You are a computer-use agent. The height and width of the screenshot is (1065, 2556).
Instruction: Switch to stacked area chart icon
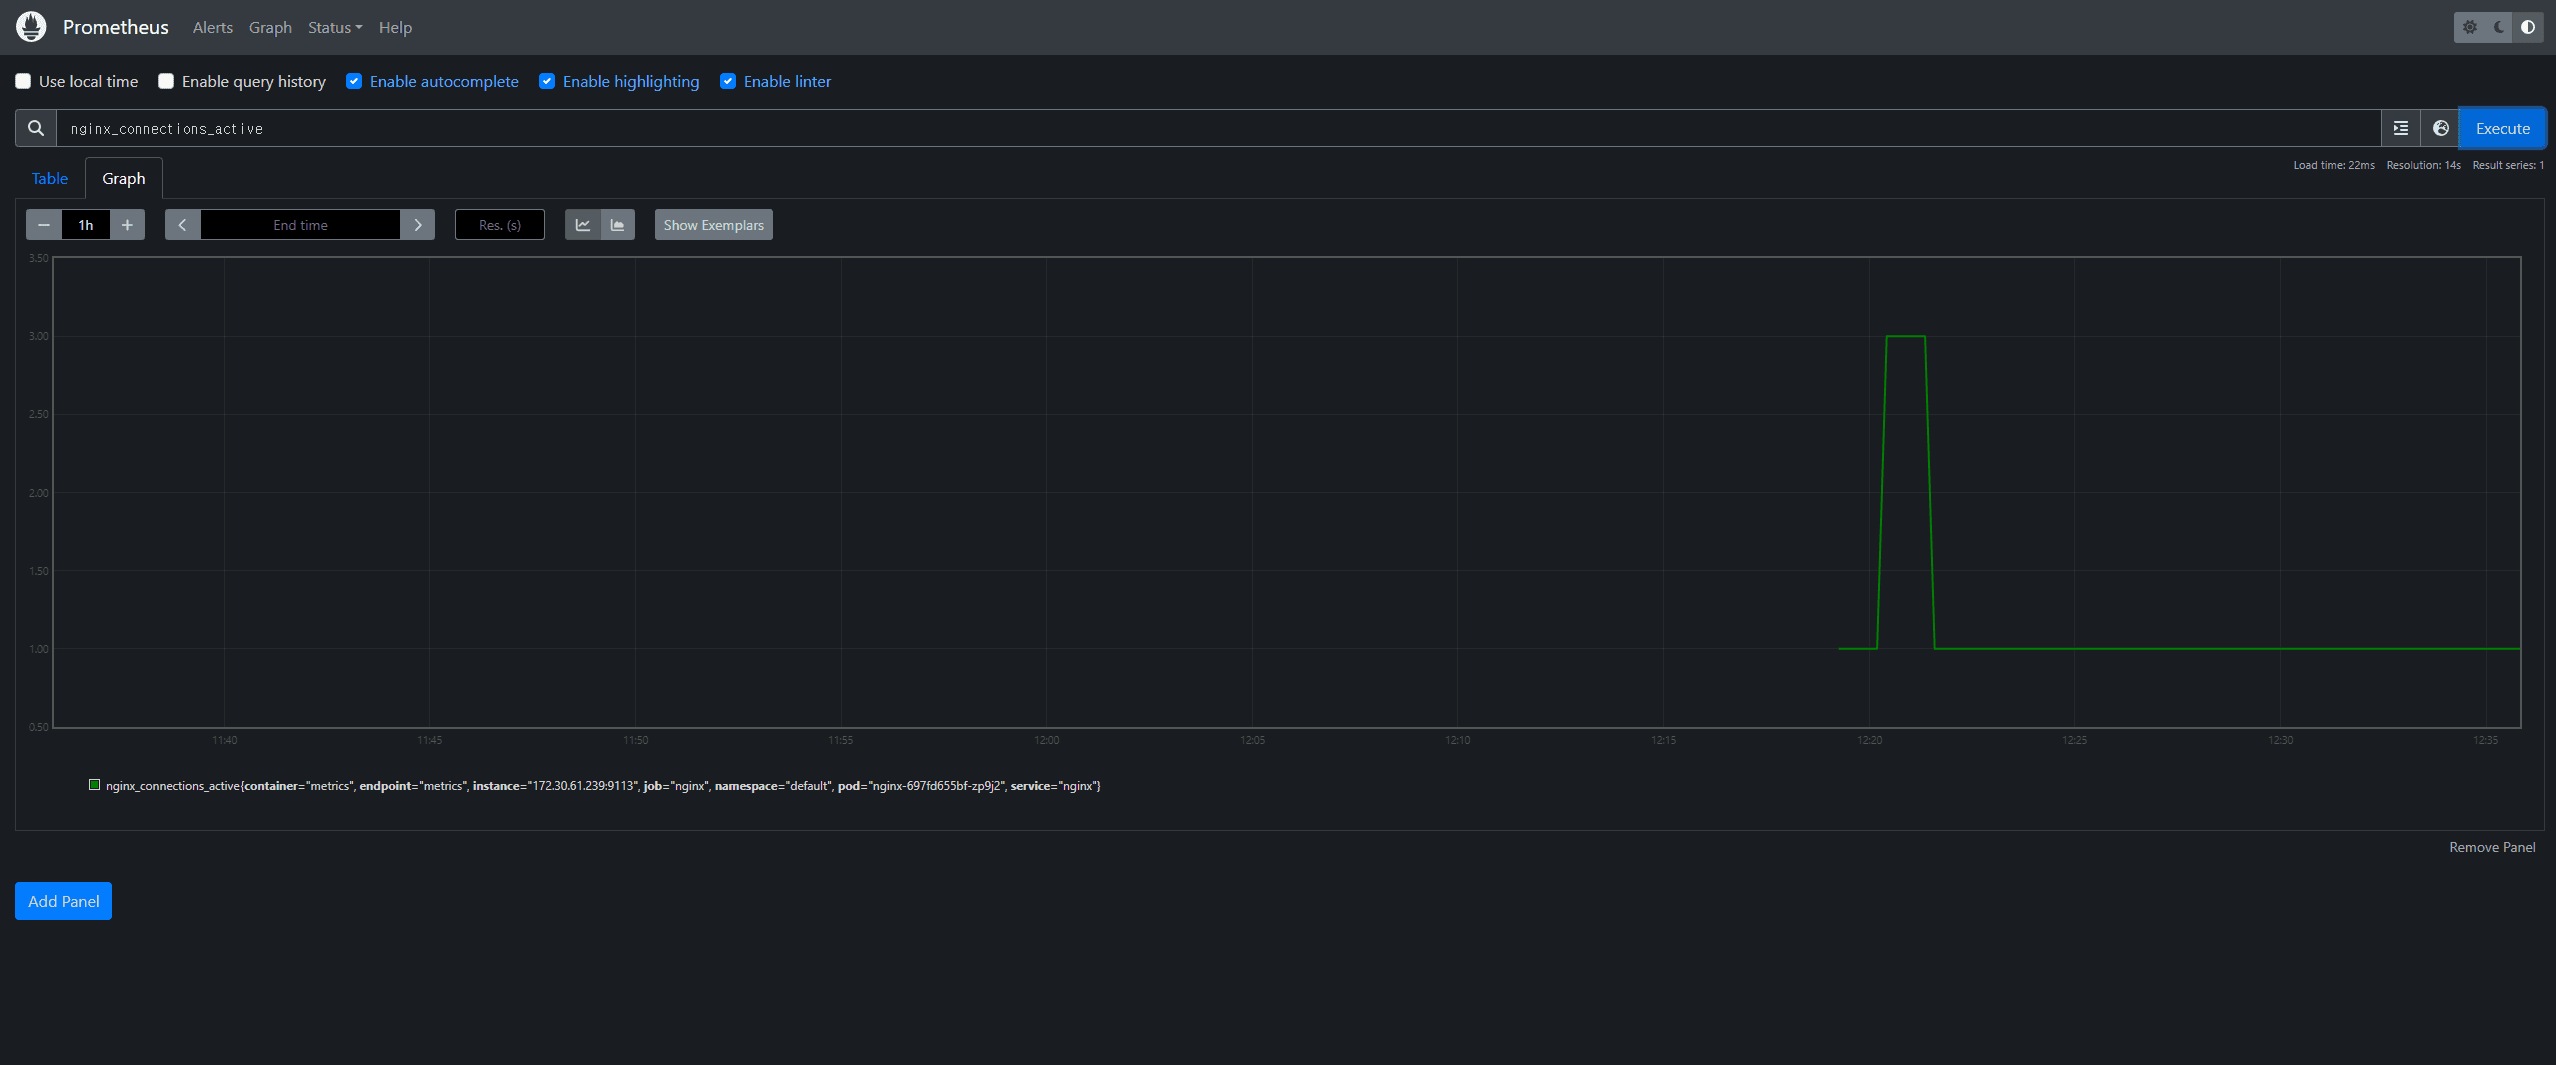618,225
